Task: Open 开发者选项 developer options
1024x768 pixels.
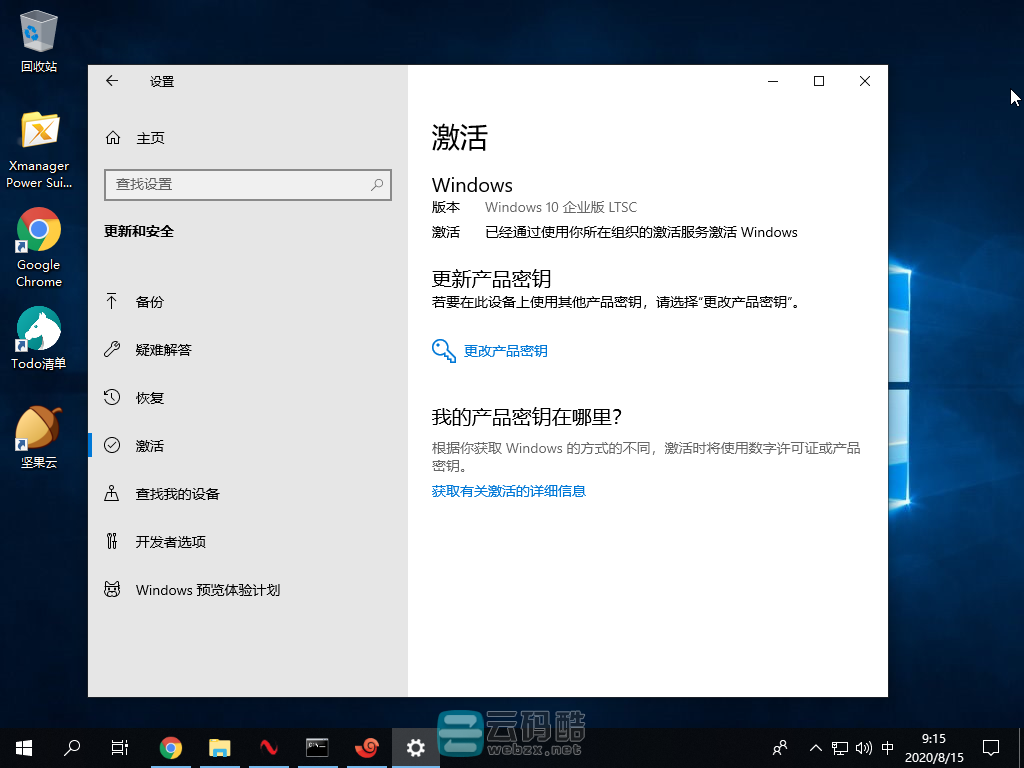Action: [x=170, y=542]
